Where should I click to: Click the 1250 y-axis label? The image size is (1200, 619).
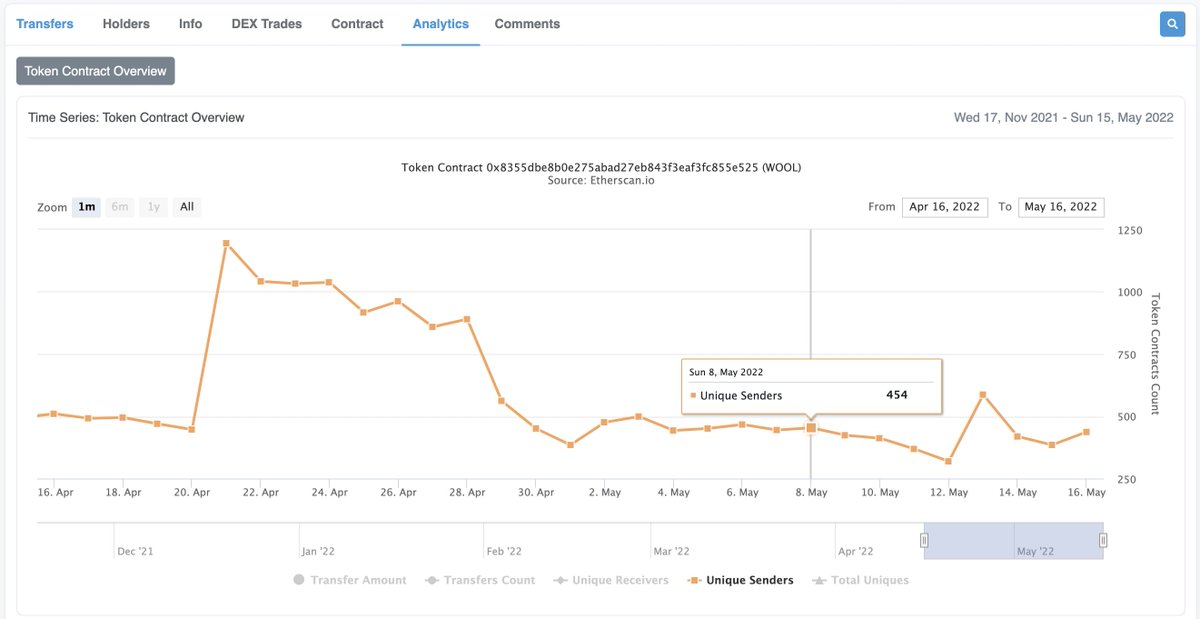pos(1130,230)
